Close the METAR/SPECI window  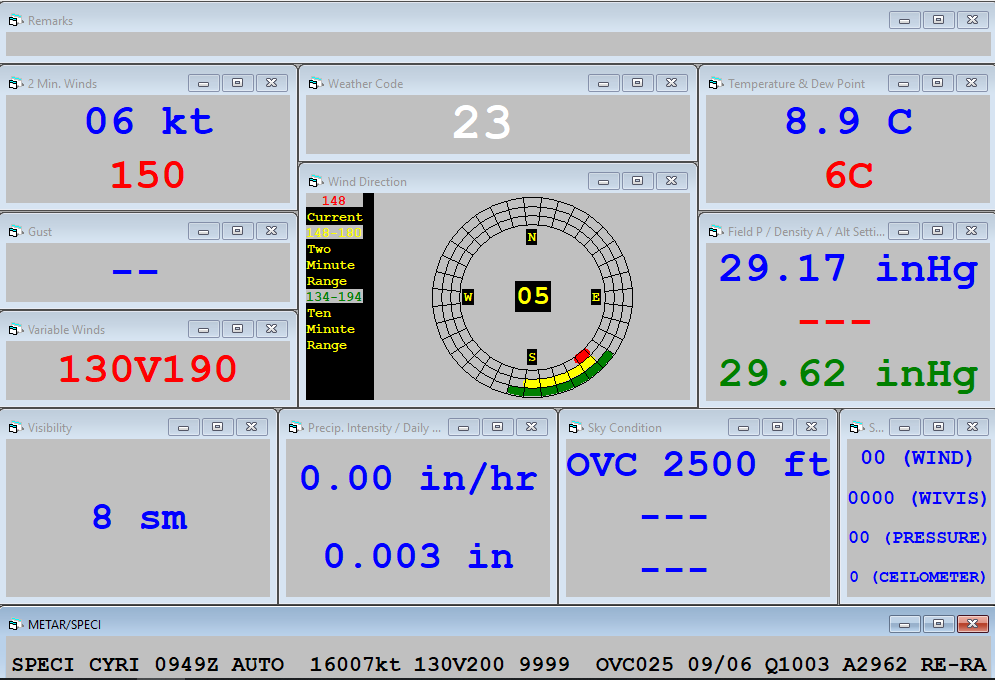971,624
